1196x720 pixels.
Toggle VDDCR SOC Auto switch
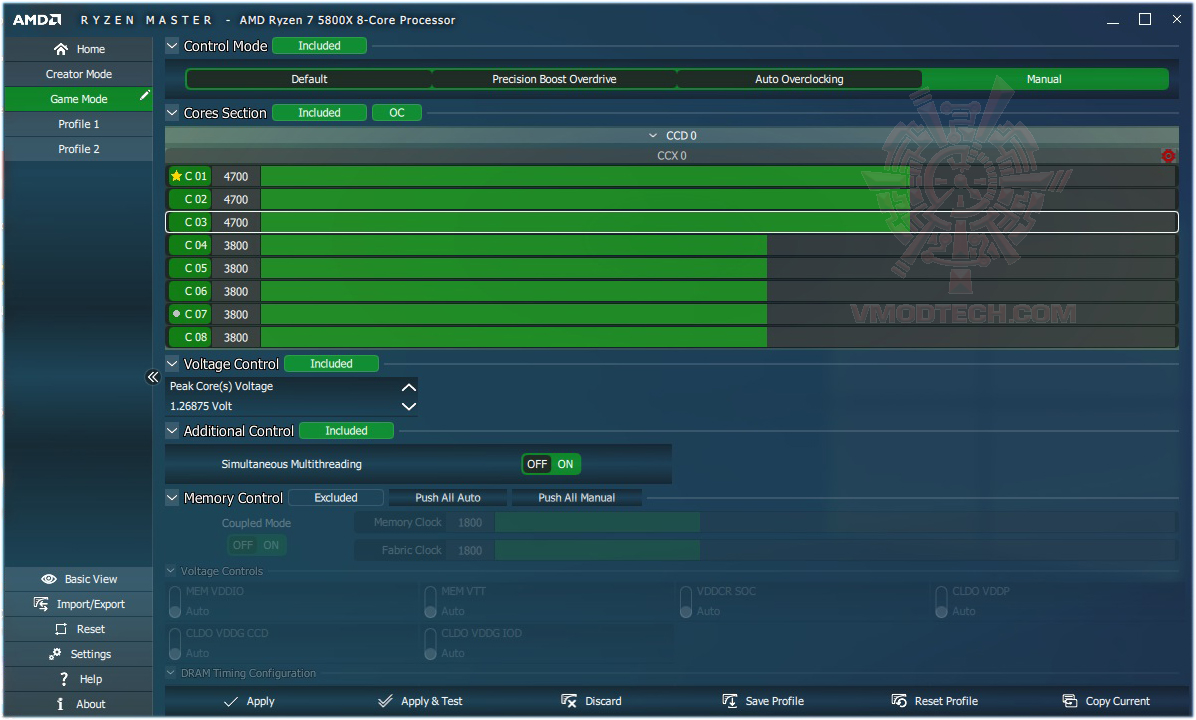point(686,602)
